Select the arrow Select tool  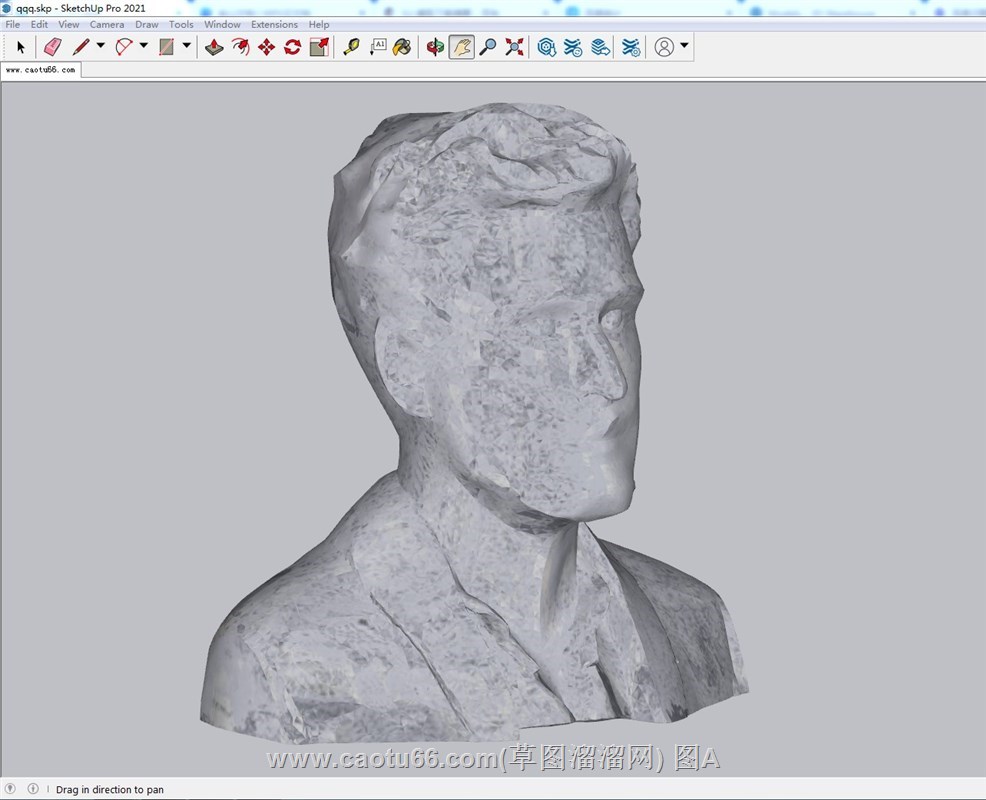click(x=21, y=47)
